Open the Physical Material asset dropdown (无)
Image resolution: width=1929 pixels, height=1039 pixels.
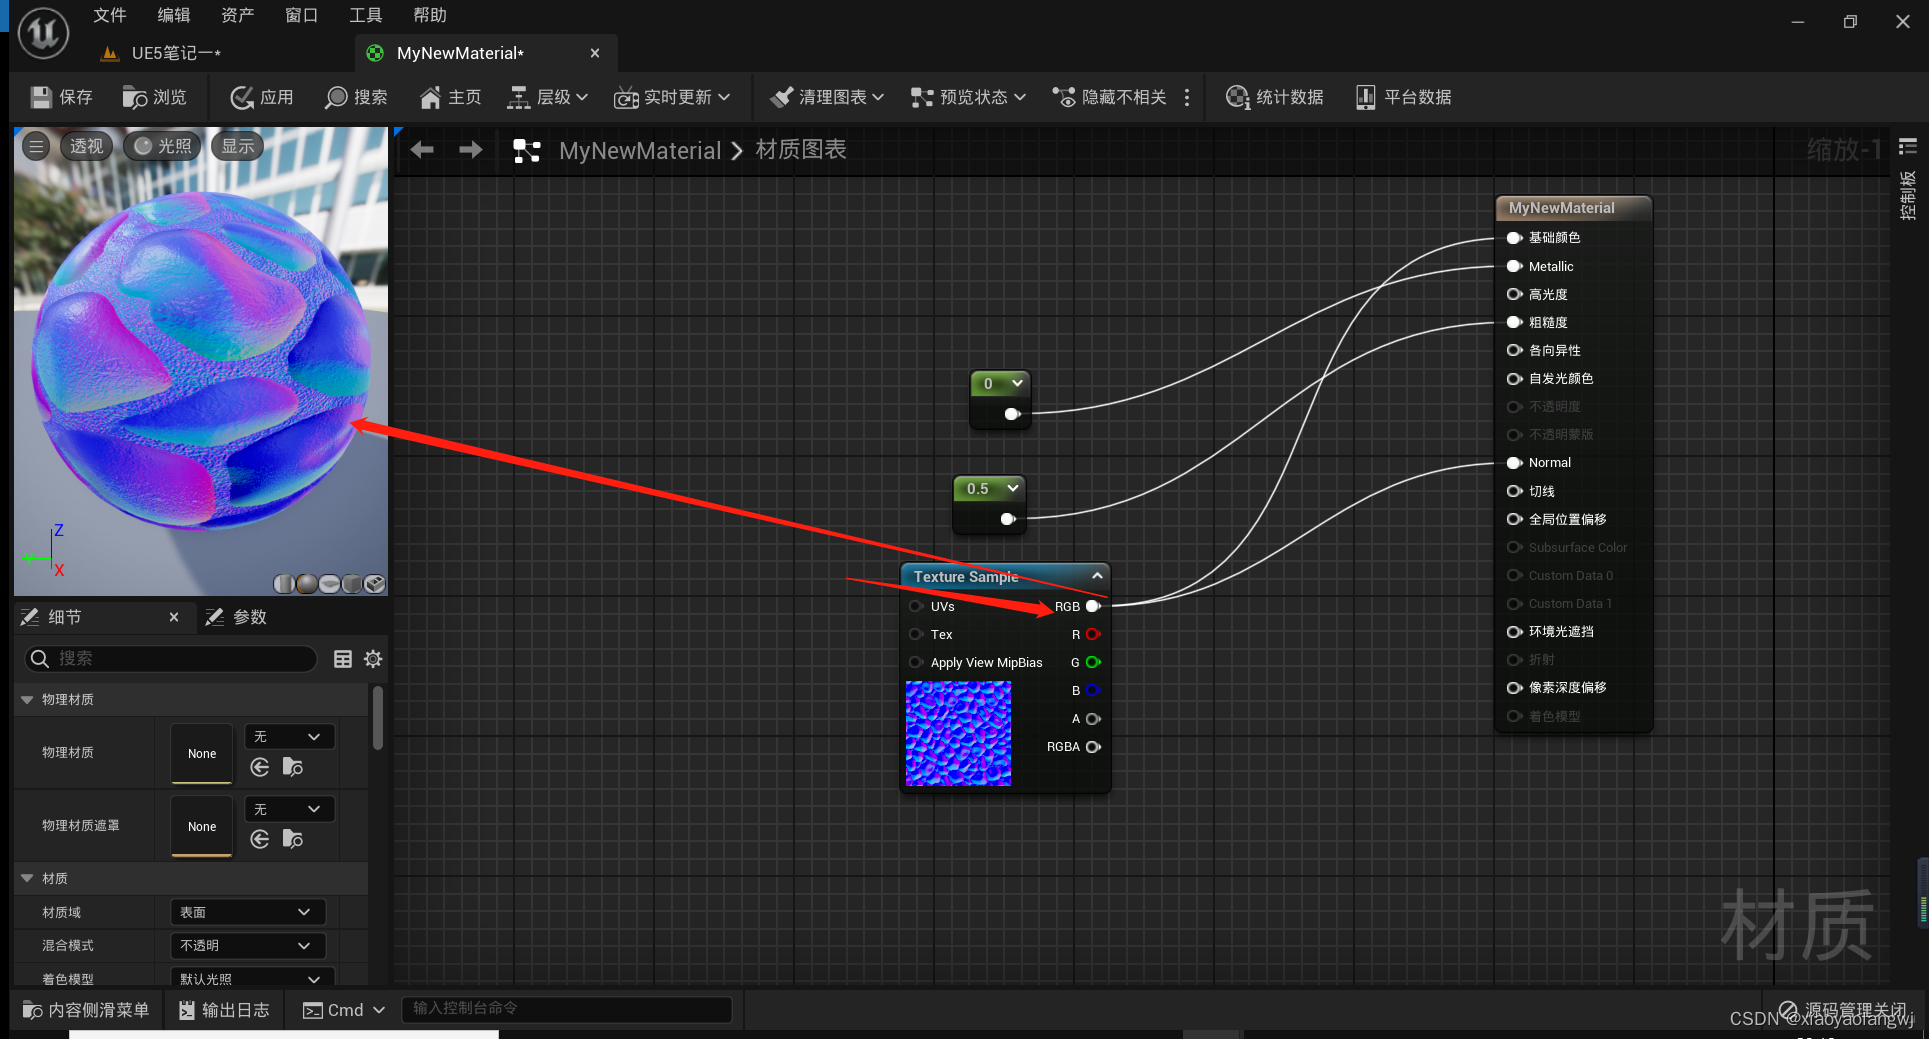pyautogui.click(x=288, y=737)
